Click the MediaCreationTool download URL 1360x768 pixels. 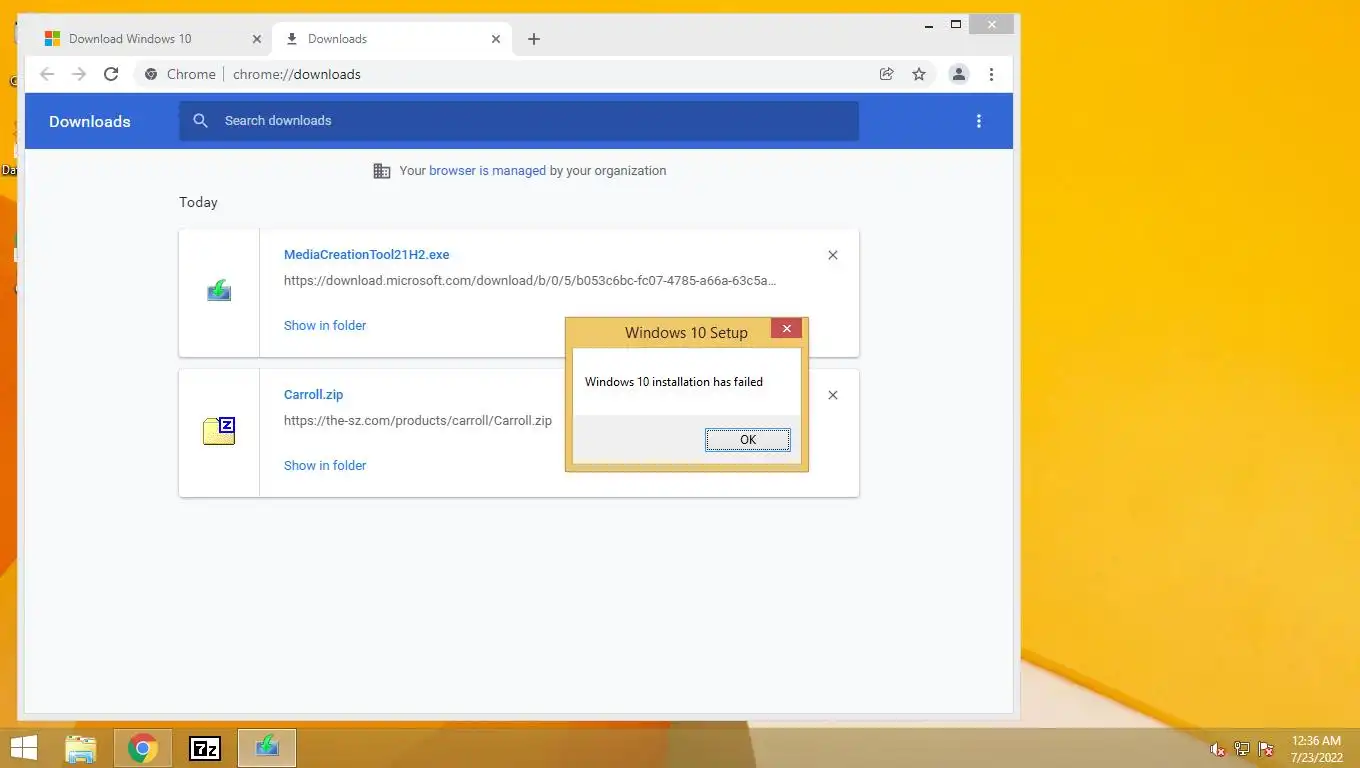tap(530, 281)
